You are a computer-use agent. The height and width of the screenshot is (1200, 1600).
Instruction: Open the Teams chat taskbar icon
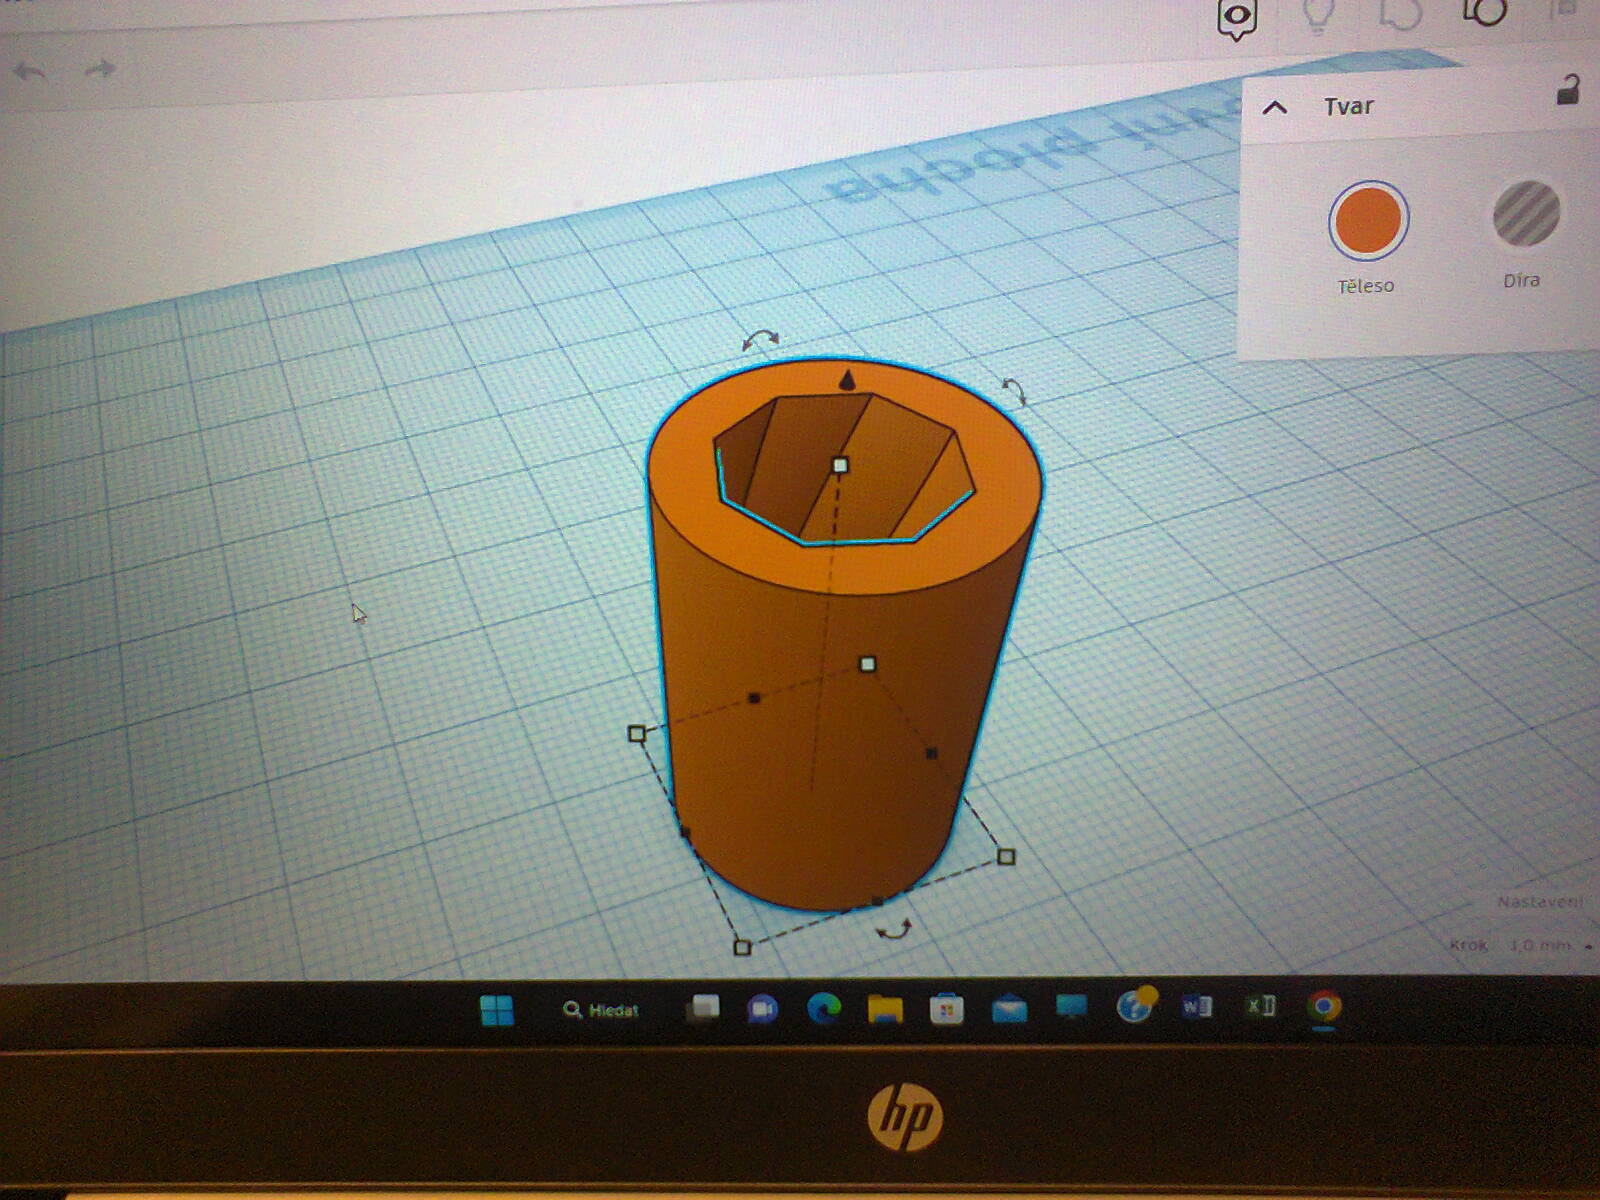click(762, 1009)
